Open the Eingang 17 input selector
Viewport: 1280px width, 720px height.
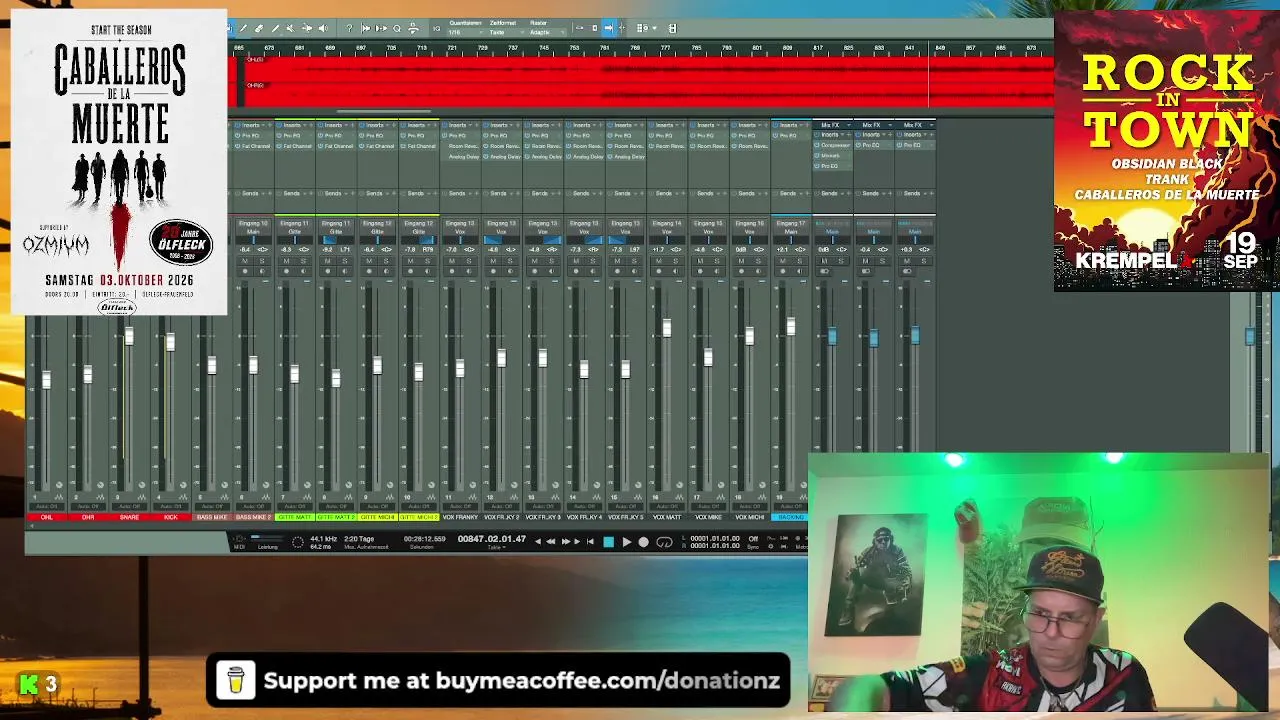(790, 223)
